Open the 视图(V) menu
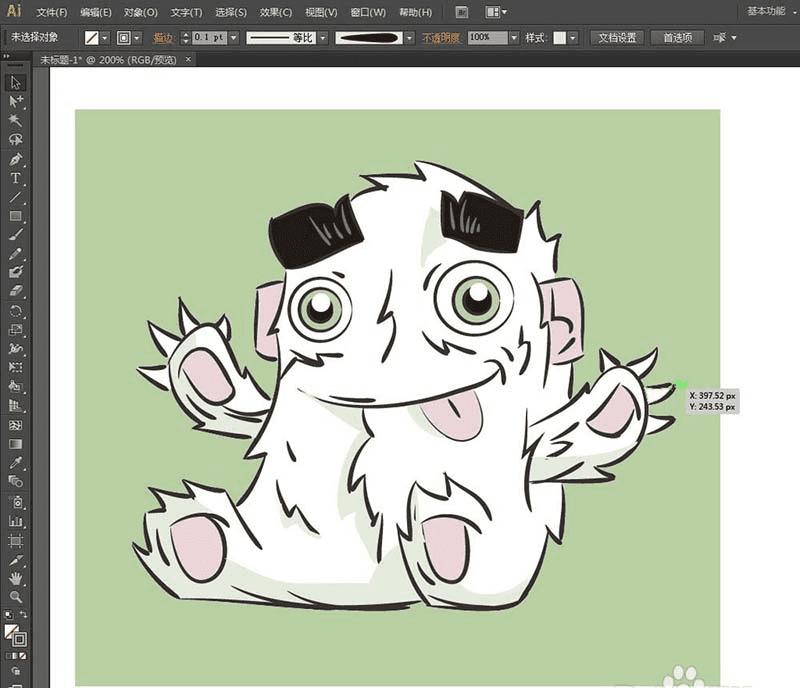800x688 pixels. [321, 12]
